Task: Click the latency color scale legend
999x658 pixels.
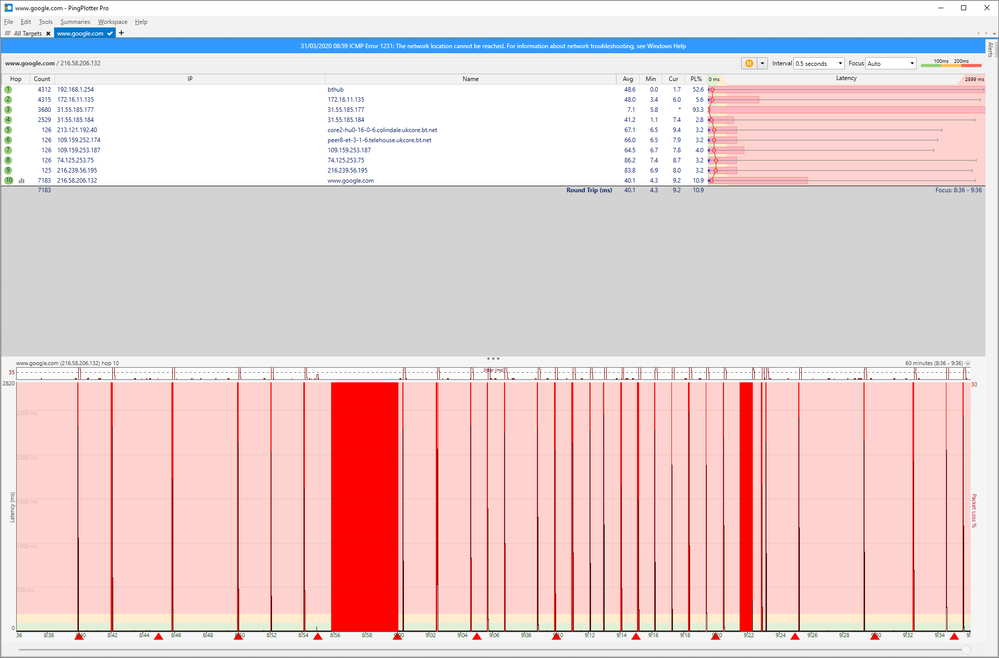Action: (950, 63)
